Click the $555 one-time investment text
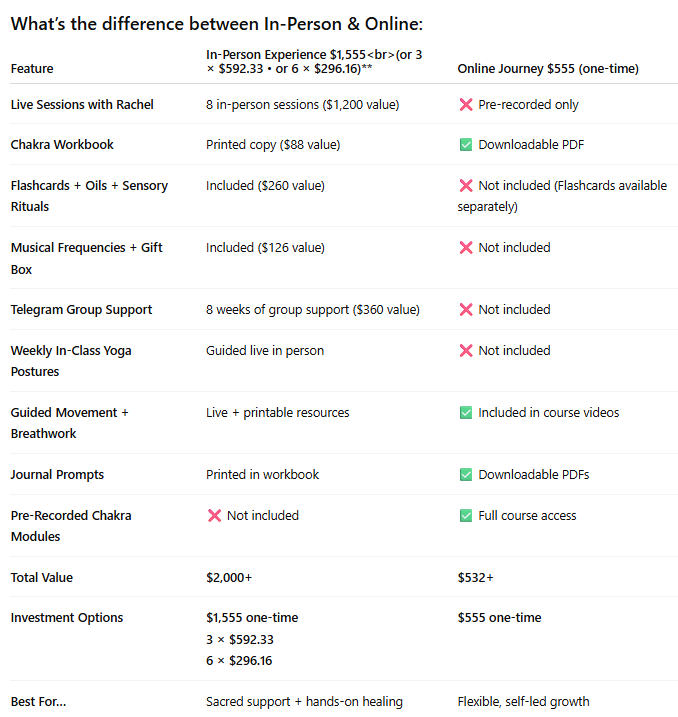 (x=500, y=618)
